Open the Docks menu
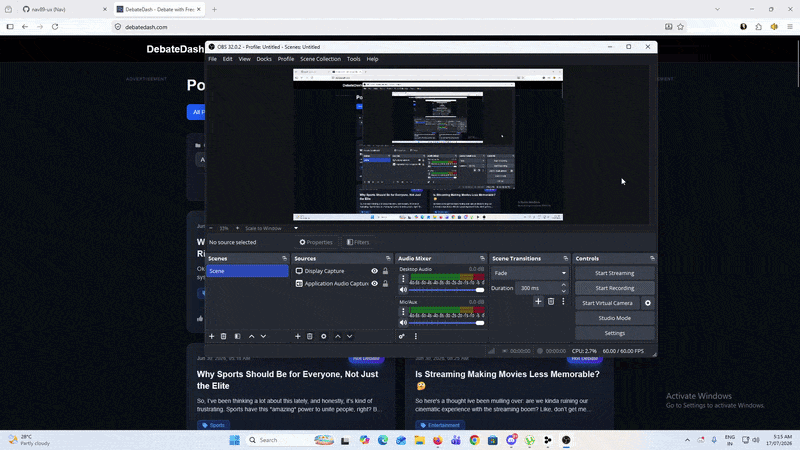800x450 pixels. tap(264, 59)
